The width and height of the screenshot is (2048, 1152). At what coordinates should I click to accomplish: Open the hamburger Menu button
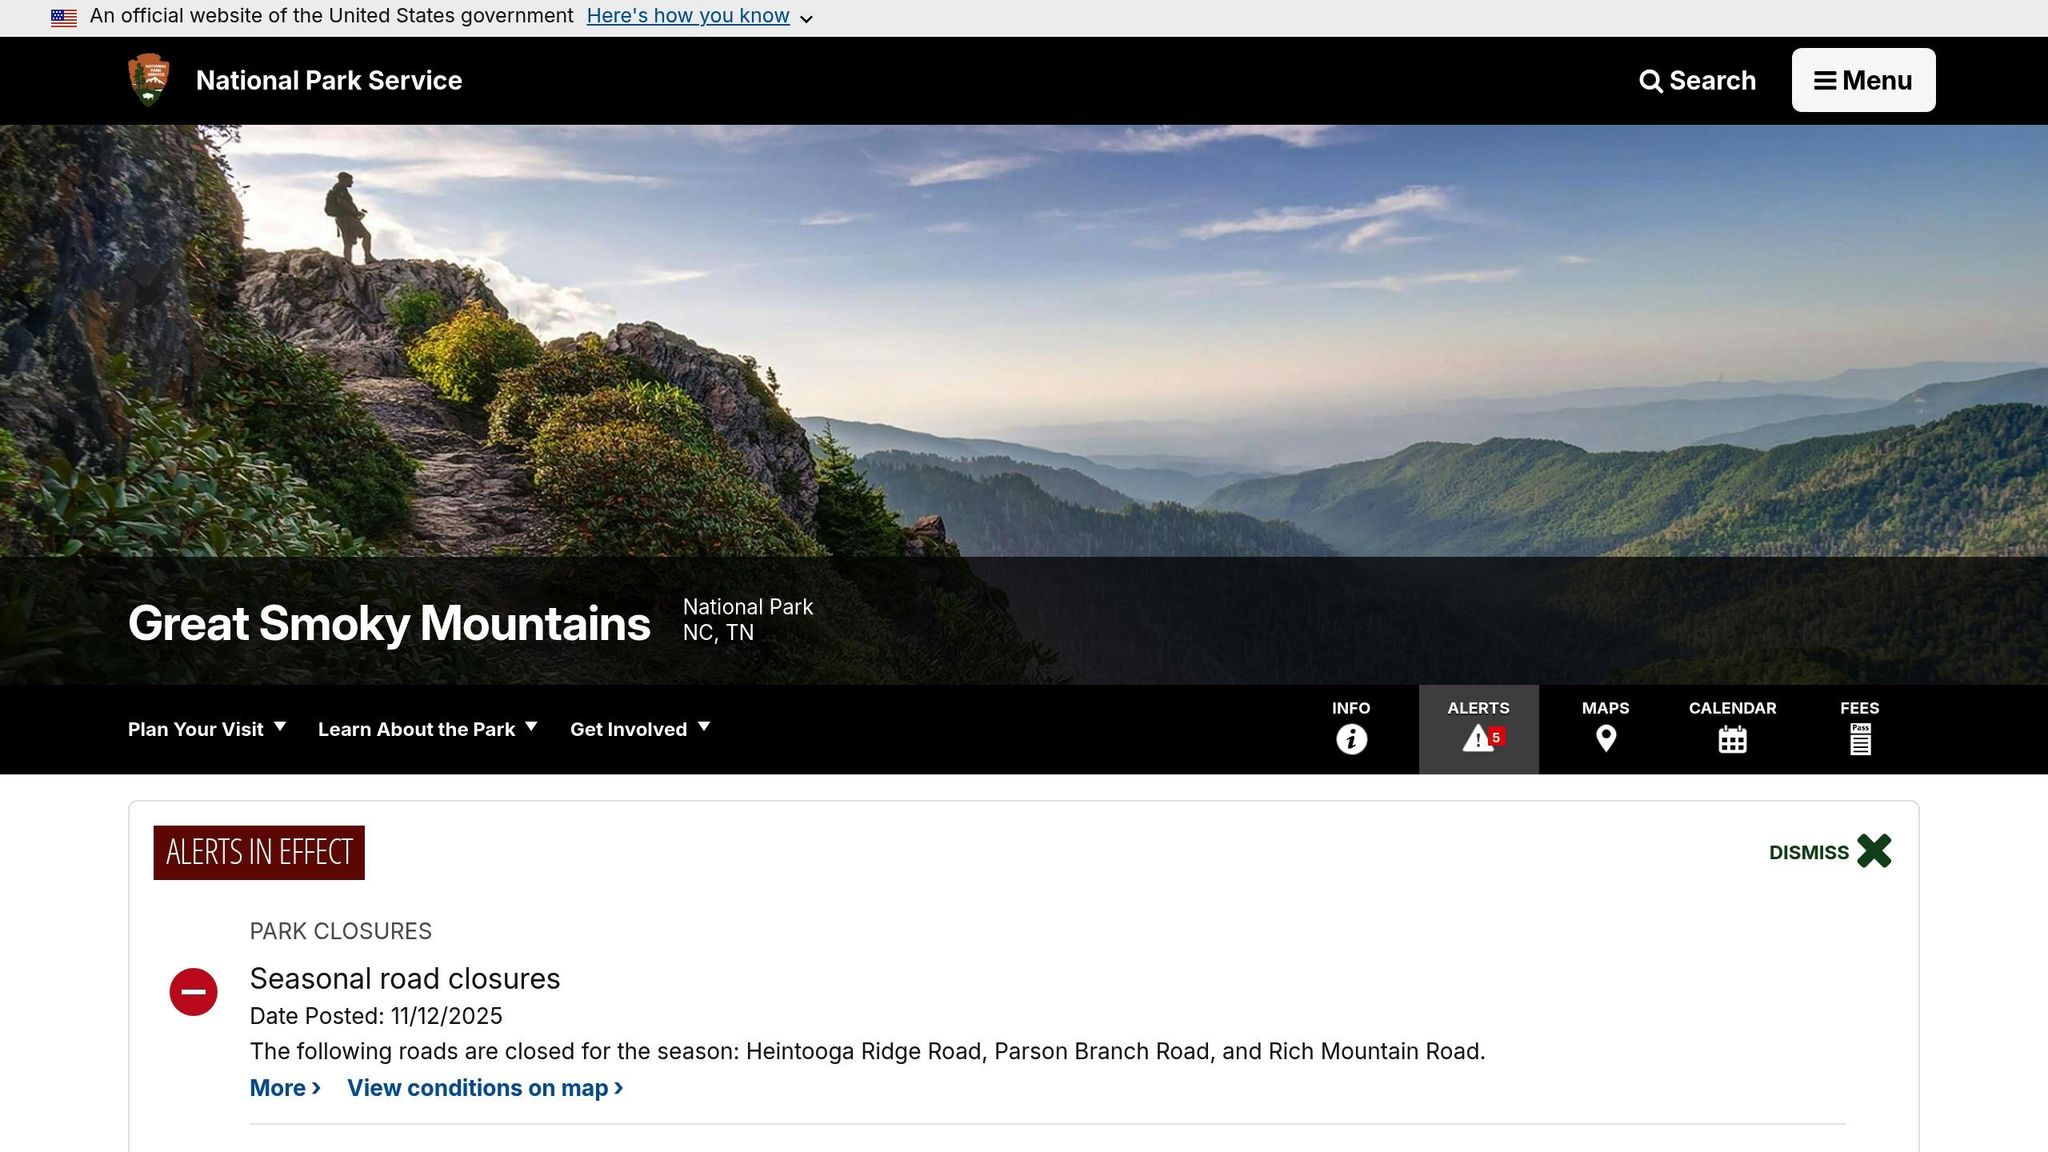(1863, 80)
